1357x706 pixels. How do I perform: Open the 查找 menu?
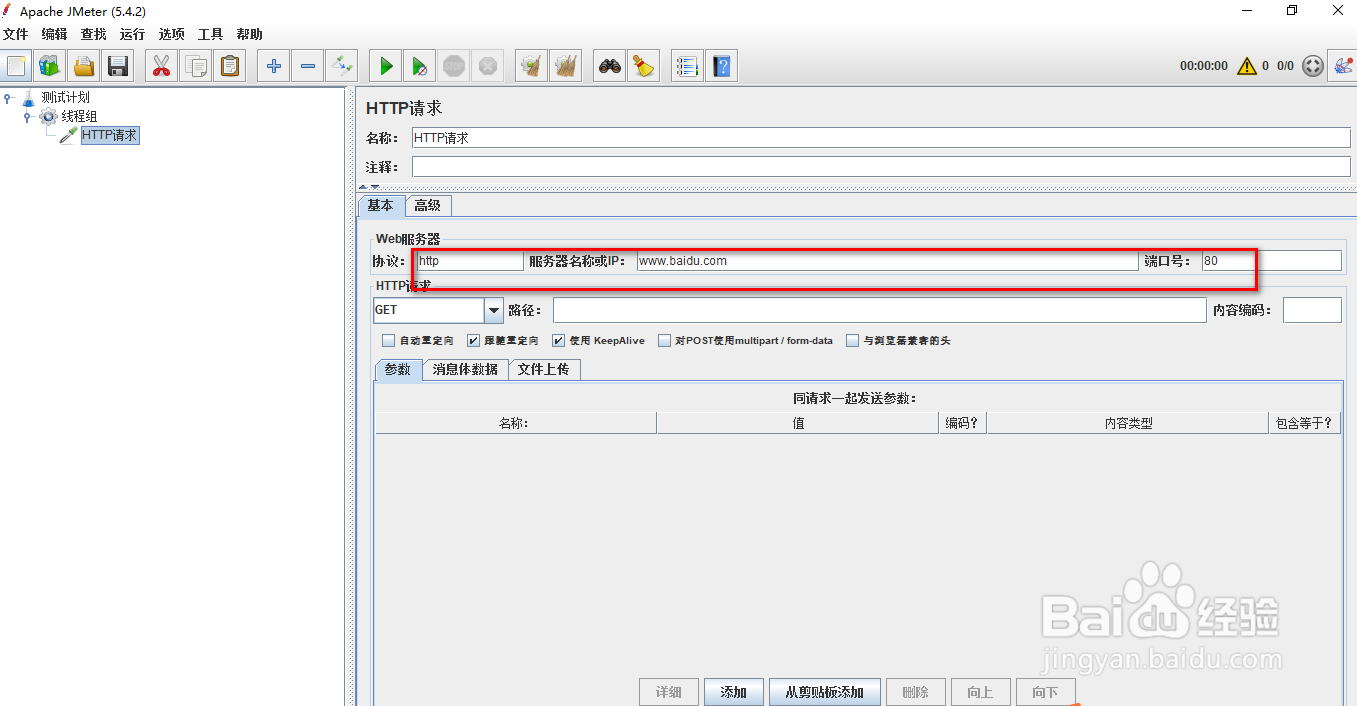[x=93, y=34]
